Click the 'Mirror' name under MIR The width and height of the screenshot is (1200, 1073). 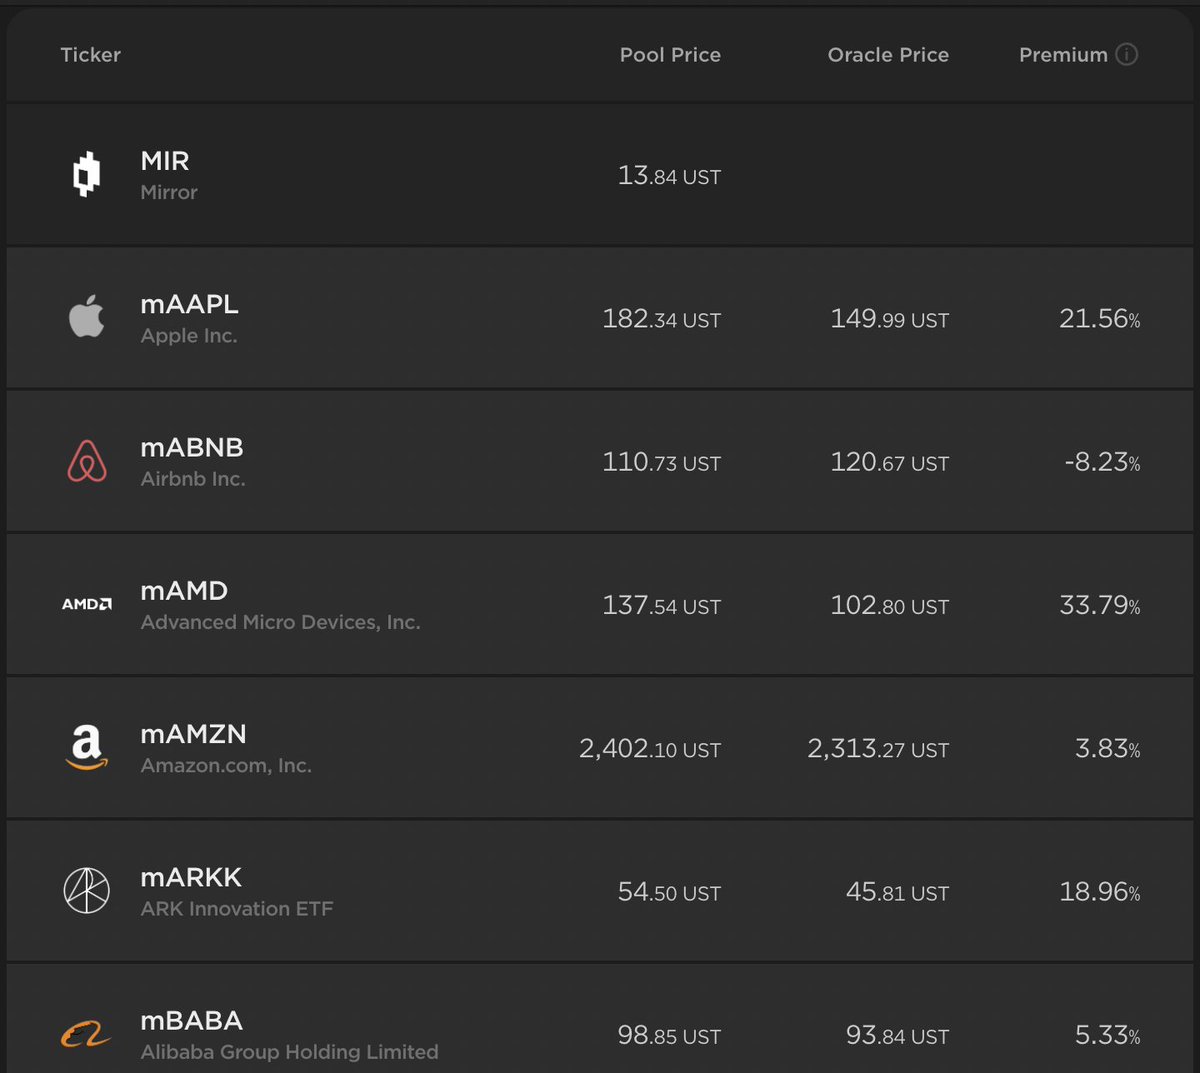click(x=169, y=192)
